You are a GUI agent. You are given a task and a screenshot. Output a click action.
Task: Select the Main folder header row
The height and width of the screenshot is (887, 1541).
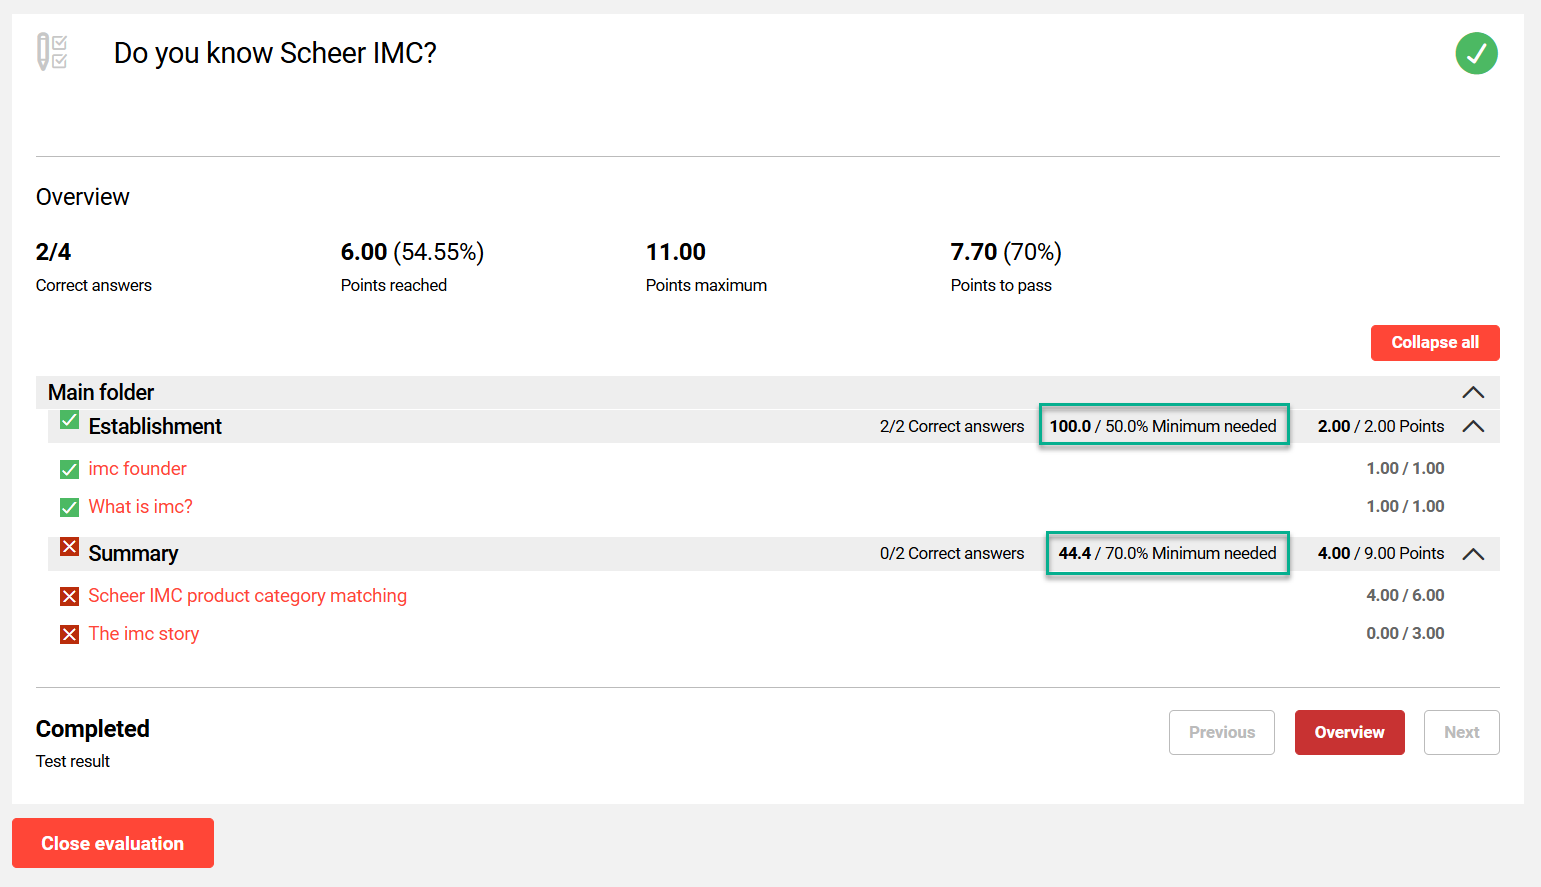(x=768, y=392)
